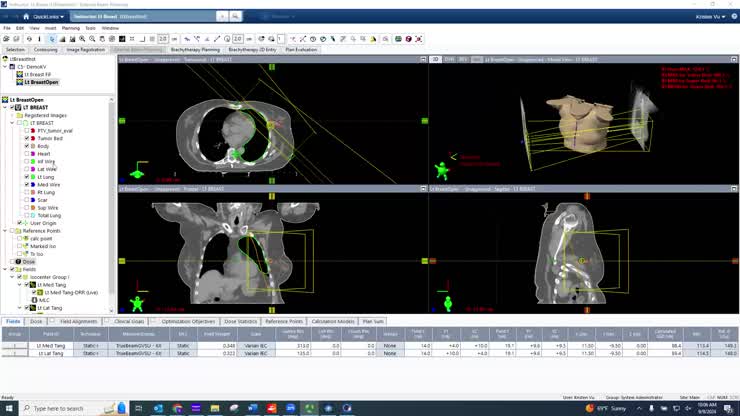Click the Lt Med Tang field row ID cell

click(x=51, y=346)
